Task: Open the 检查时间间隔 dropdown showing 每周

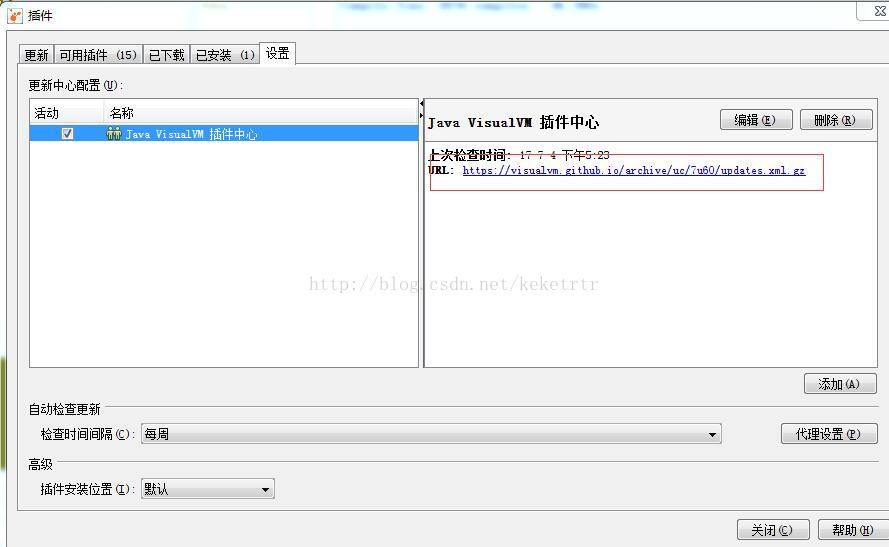Action: pos(431,434)
